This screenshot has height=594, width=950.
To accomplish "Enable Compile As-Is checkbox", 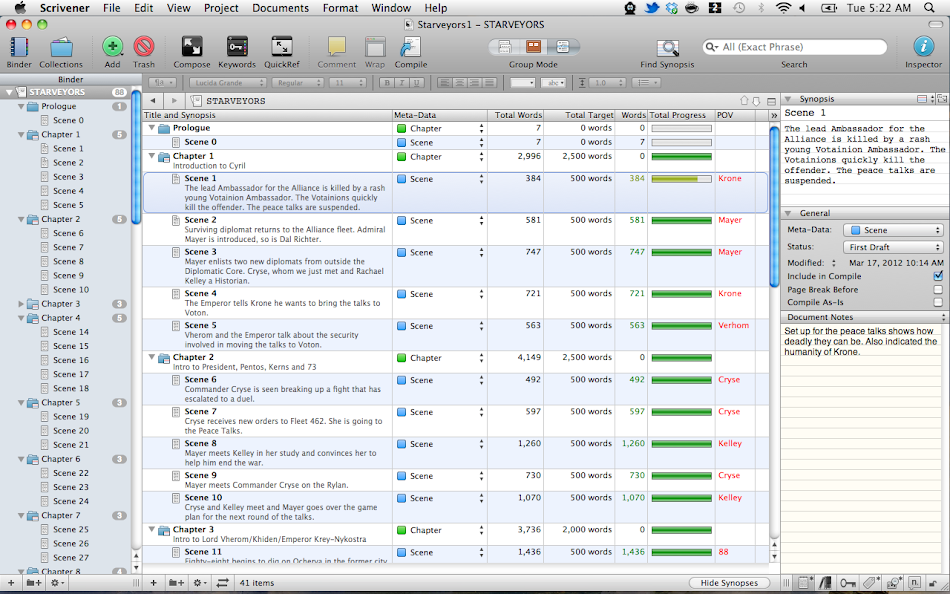I will pyautogui.click(x=938, y=302).
